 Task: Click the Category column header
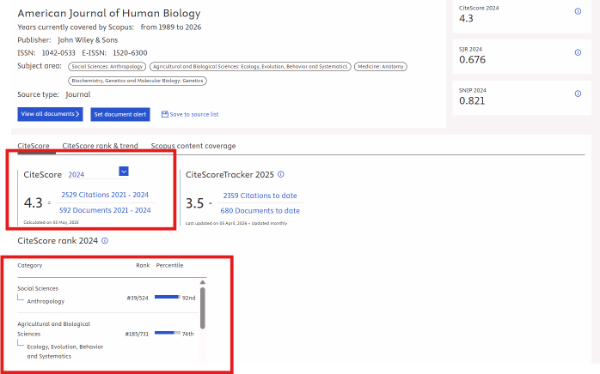point(30,265)
